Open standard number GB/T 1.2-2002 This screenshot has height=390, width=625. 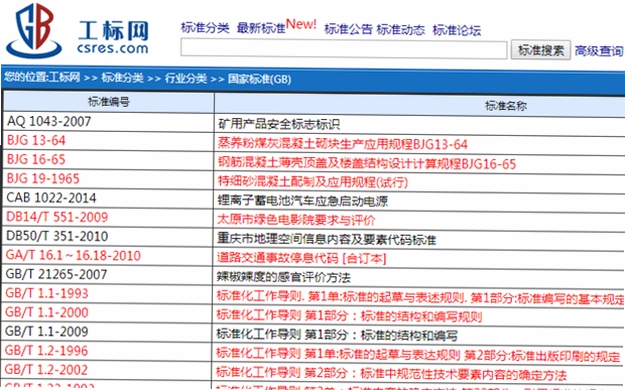coord(46,370)
